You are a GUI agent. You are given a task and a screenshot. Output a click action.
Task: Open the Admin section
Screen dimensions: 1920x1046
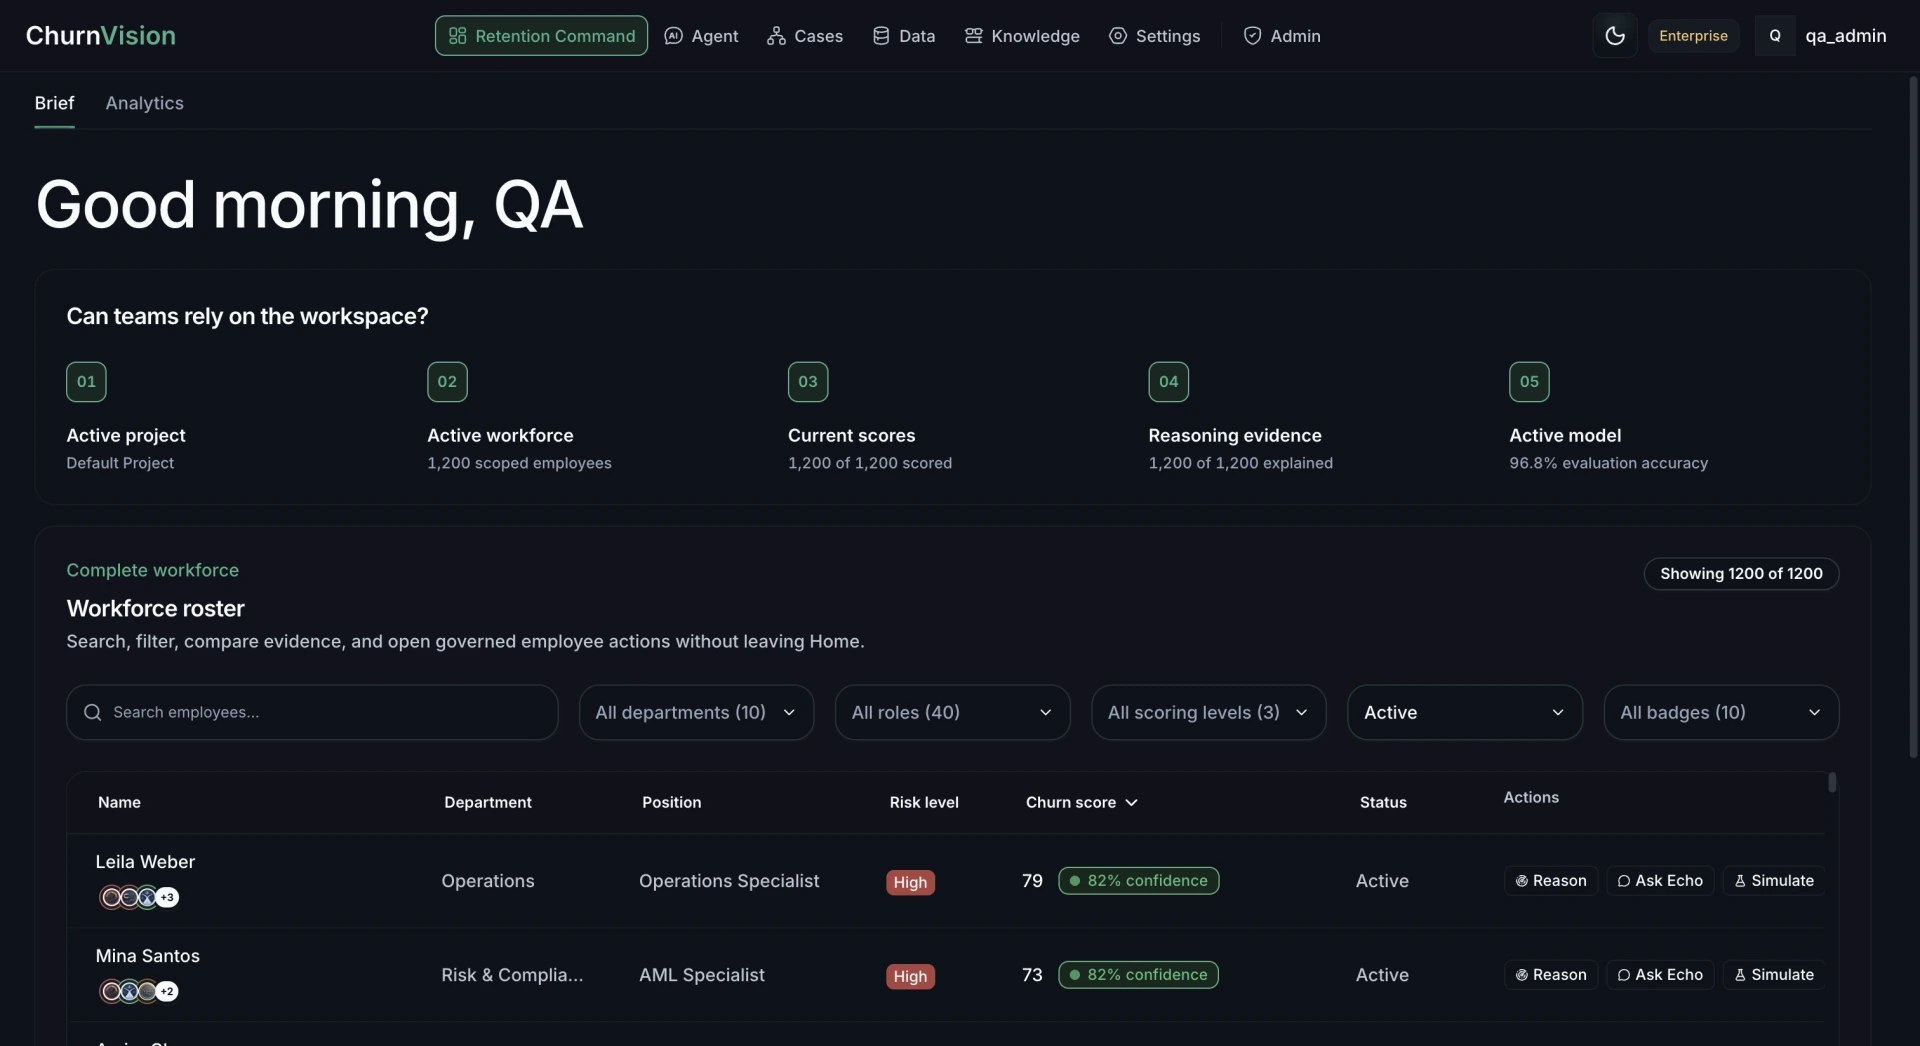(x=1282, y=36)
